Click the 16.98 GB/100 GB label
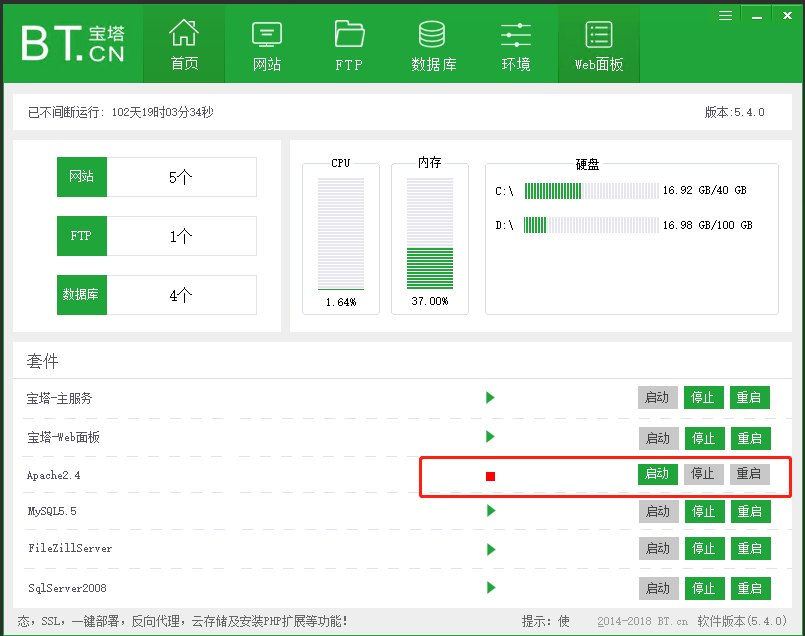Screen dimensions: 805x636 [707, 225]
